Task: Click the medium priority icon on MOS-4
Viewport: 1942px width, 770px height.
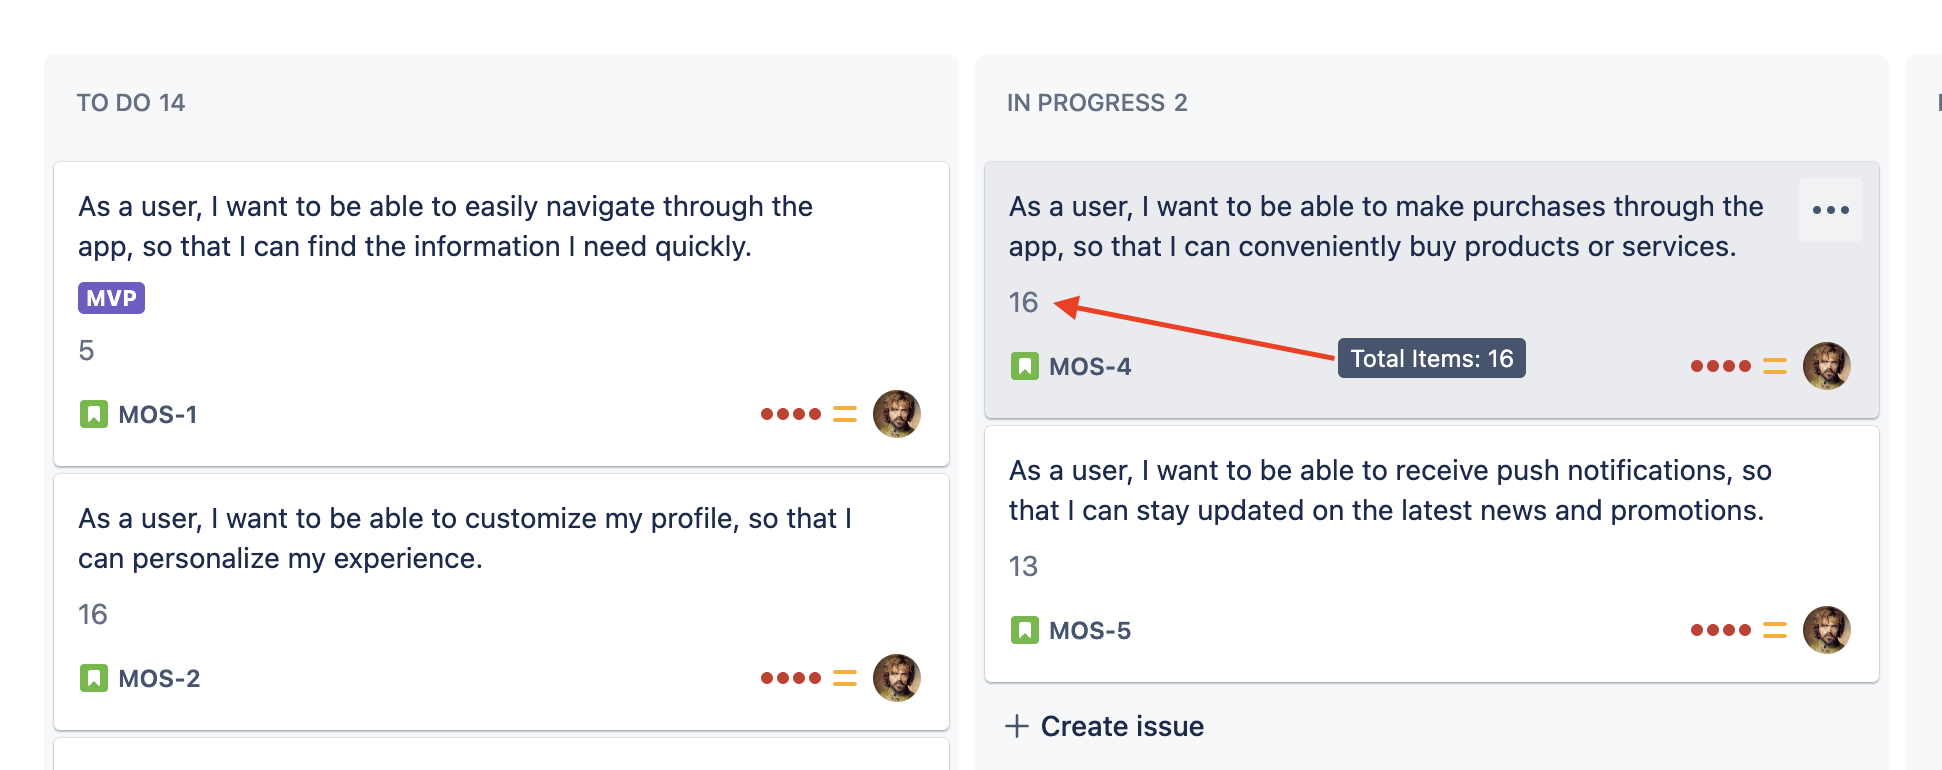Action: click(1775, 366)
